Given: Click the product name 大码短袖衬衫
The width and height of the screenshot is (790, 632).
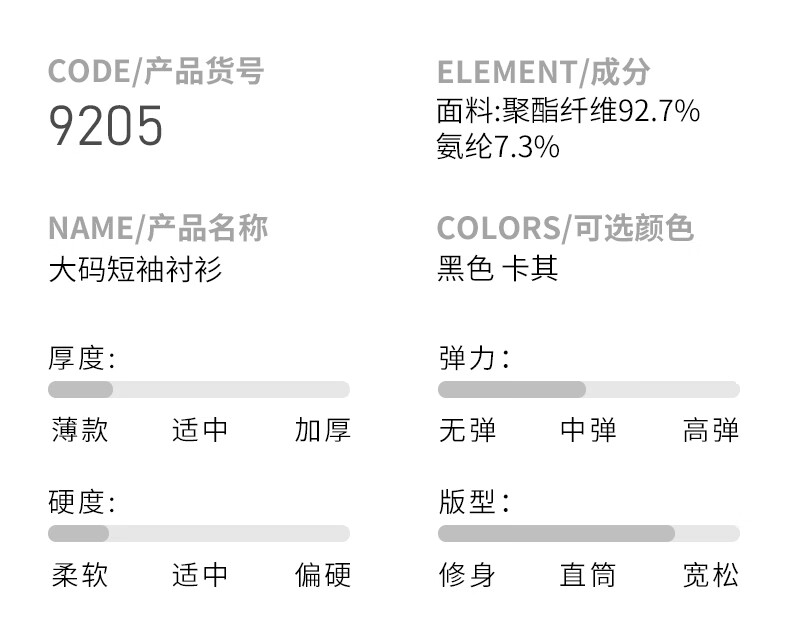Looking at the screenshot, I should point(135,270).
